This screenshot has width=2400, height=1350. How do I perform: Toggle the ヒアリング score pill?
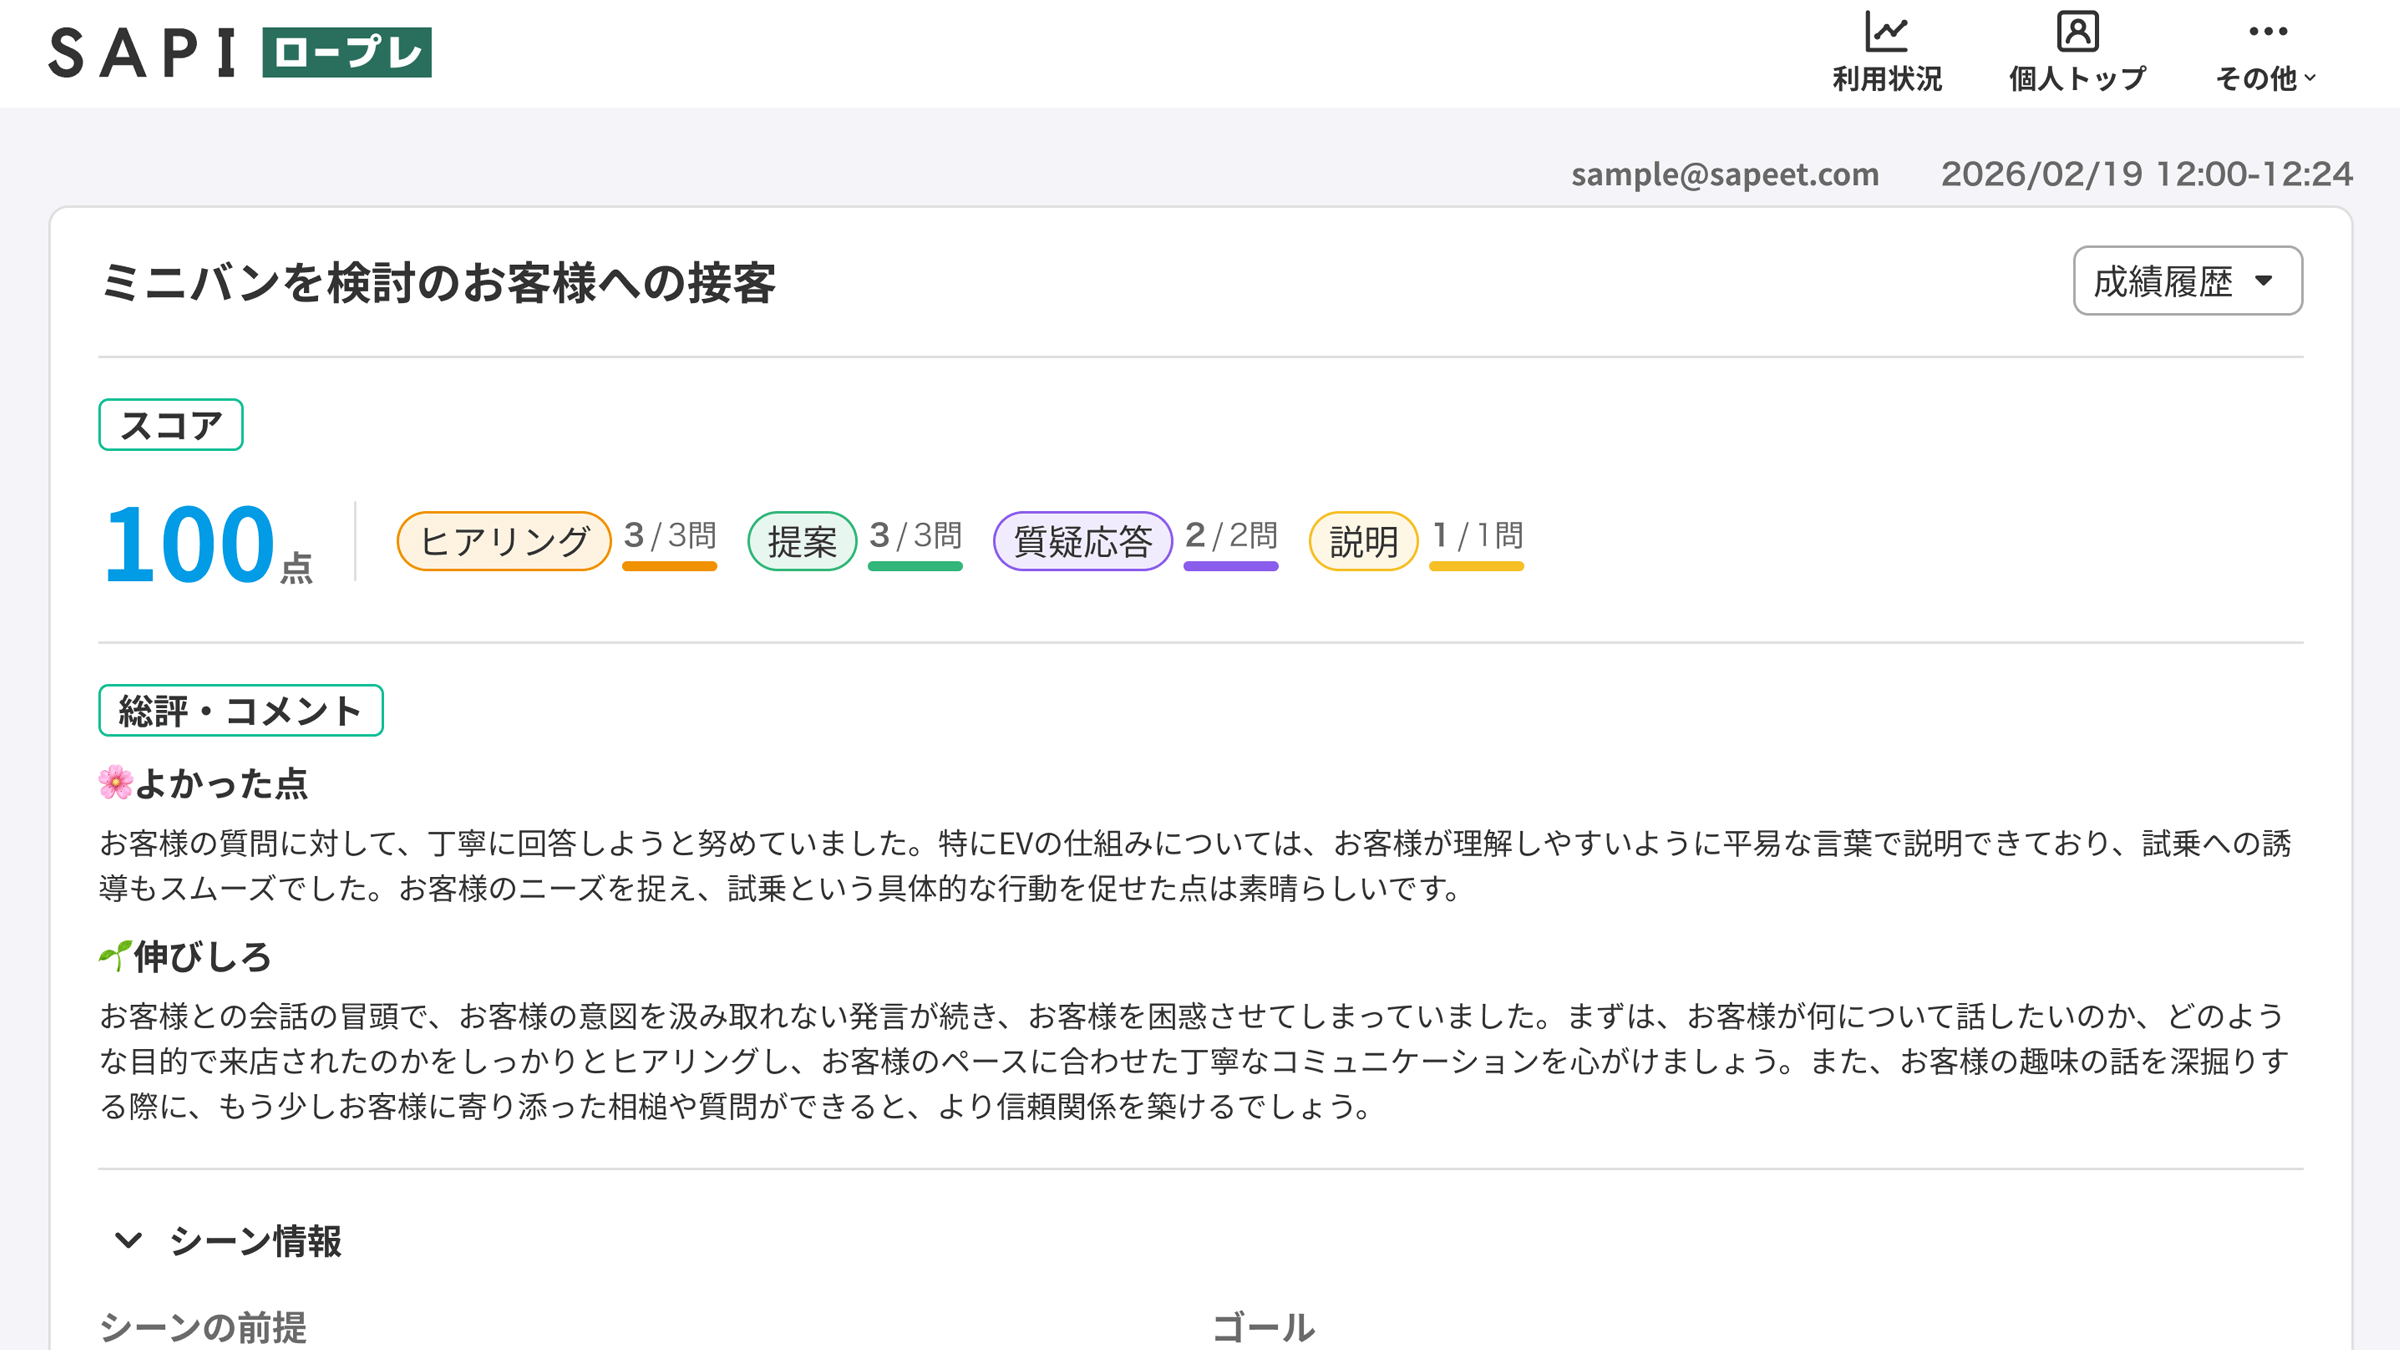(x=503, y=540)
